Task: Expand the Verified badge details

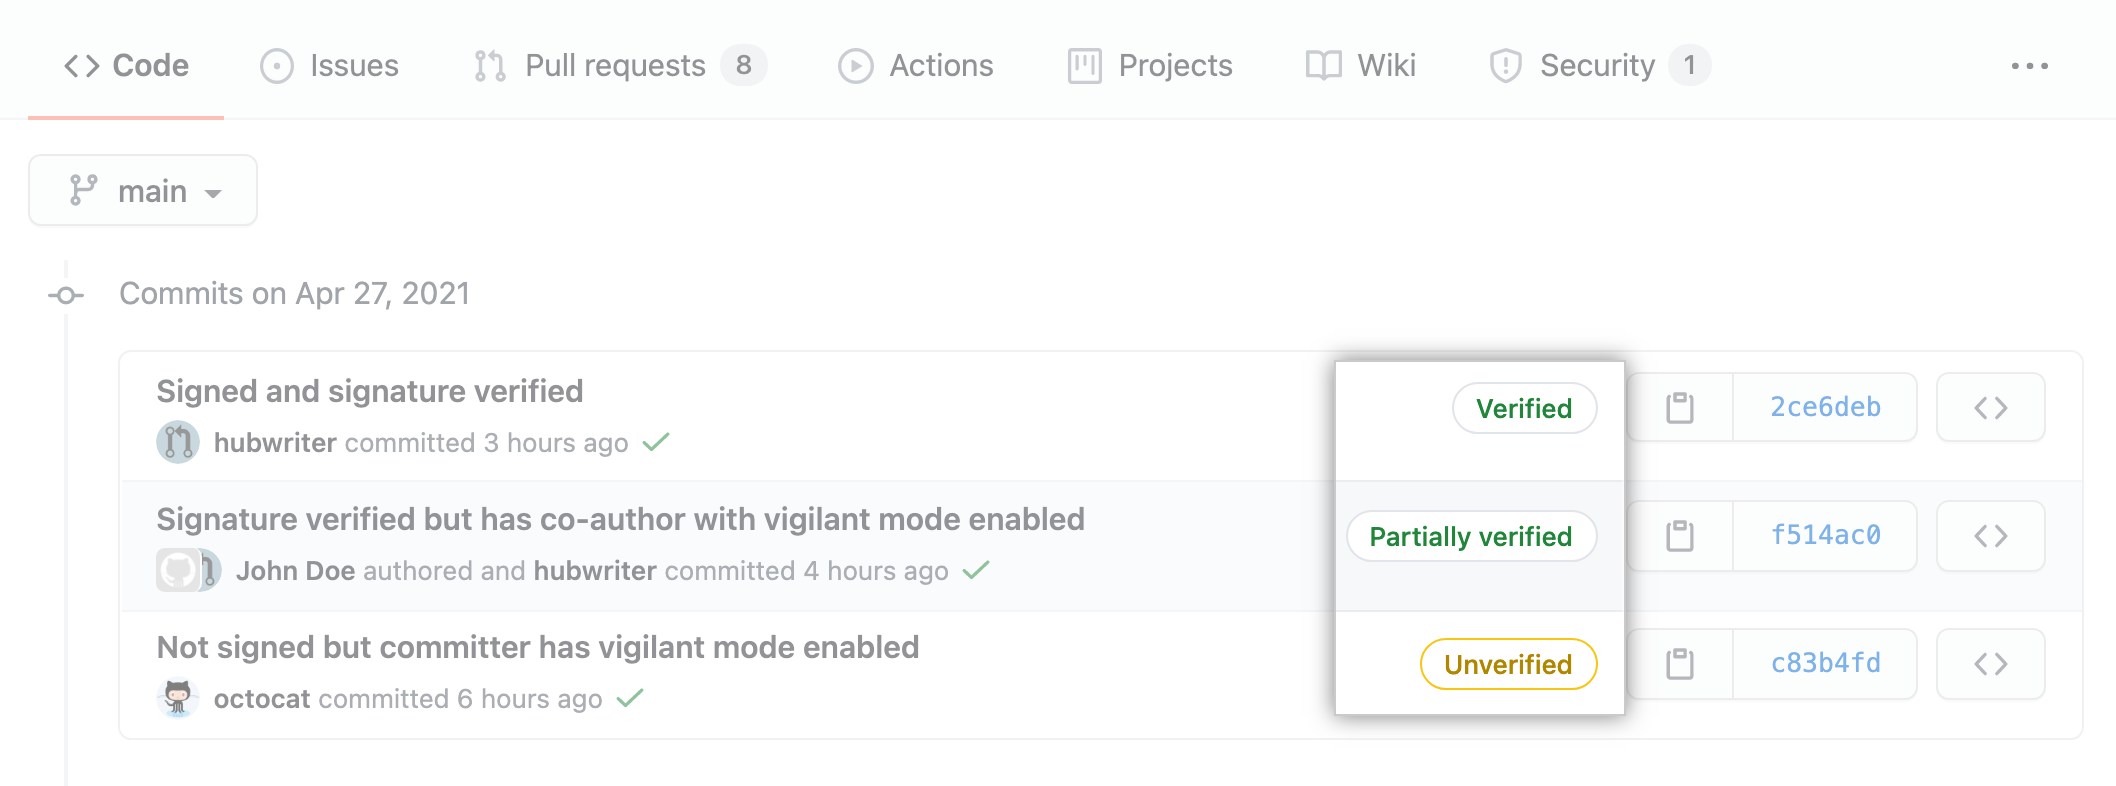Action: (x=1524, y=408)
